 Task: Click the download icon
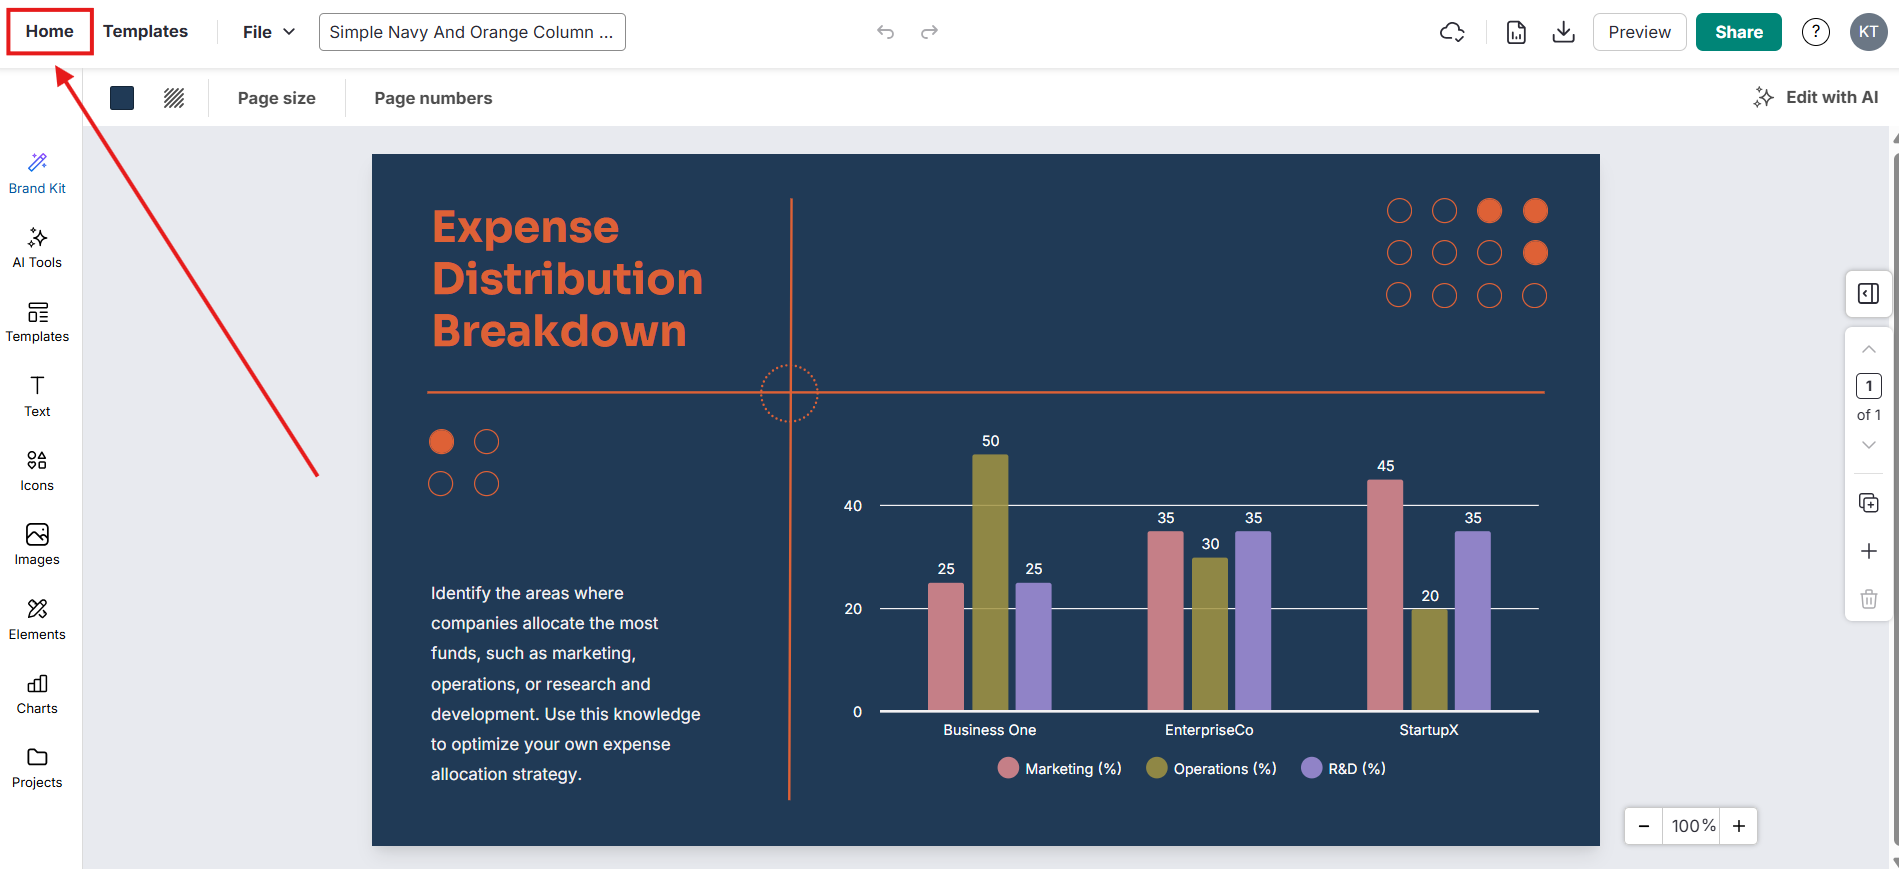coord(1563,32)
